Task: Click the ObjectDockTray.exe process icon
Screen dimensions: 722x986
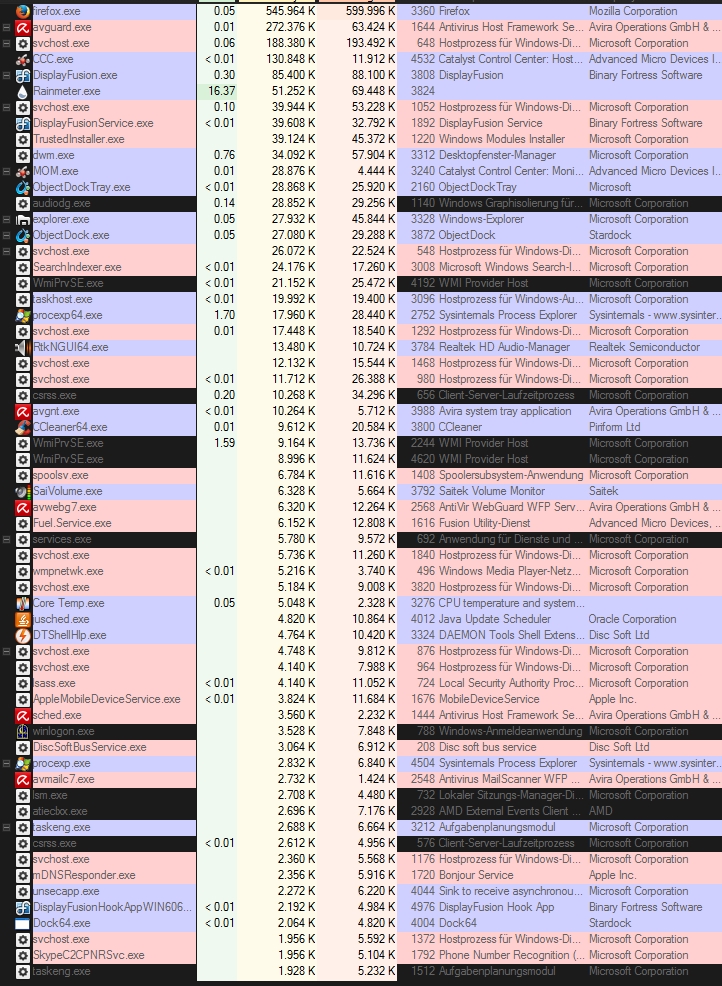Action: tap(23, 187)
